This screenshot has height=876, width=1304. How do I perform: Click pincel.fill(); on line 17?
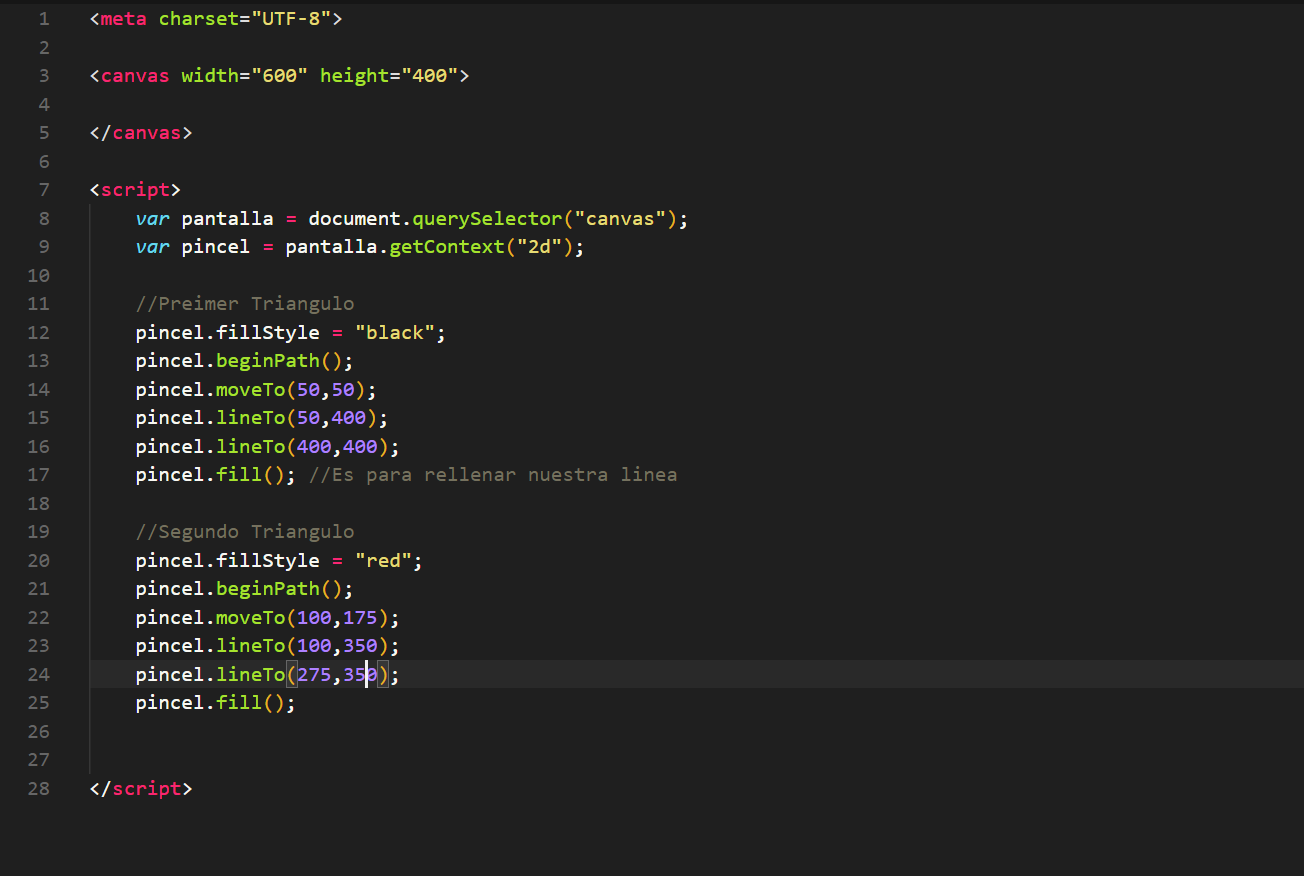[x=216, y=474]
